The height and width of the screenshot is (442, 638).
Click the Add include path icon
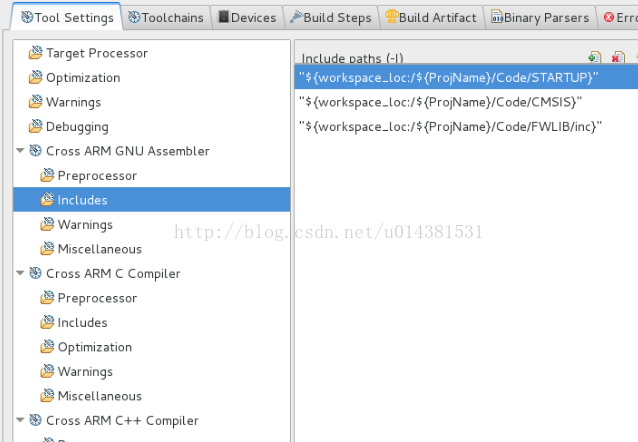[x=595, y=58]
